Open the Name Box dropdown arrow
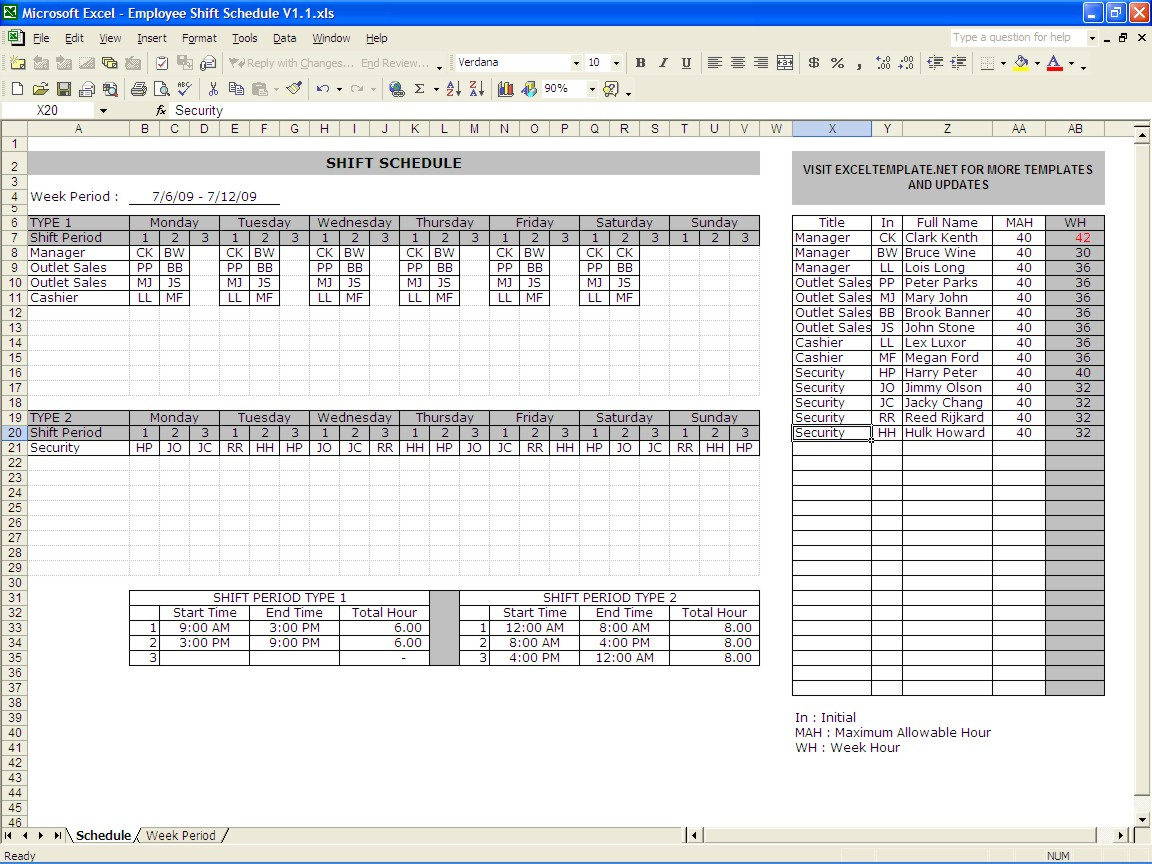The image size is (1152, 864). pos(103,111)
